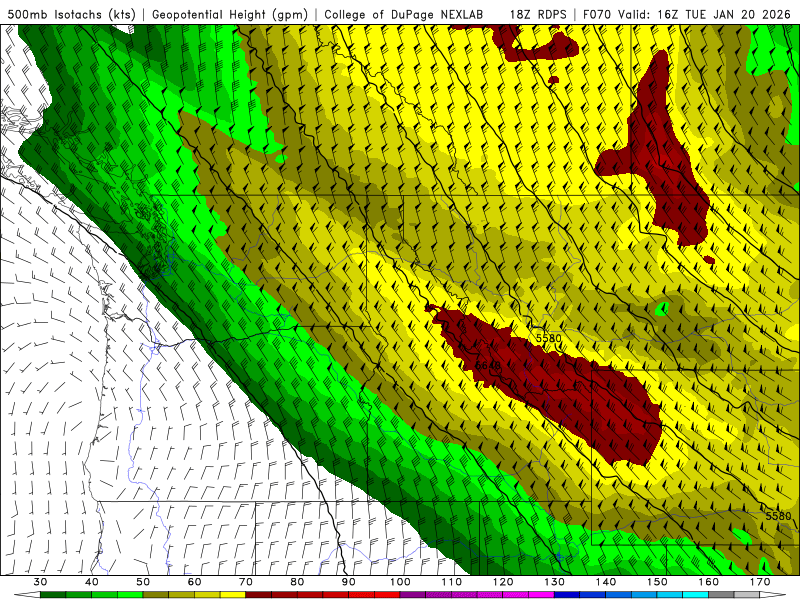The width and height of the screenshot is (800, 600).
Task: Click the '140' value on the color scale
Action: pos(606,582)
